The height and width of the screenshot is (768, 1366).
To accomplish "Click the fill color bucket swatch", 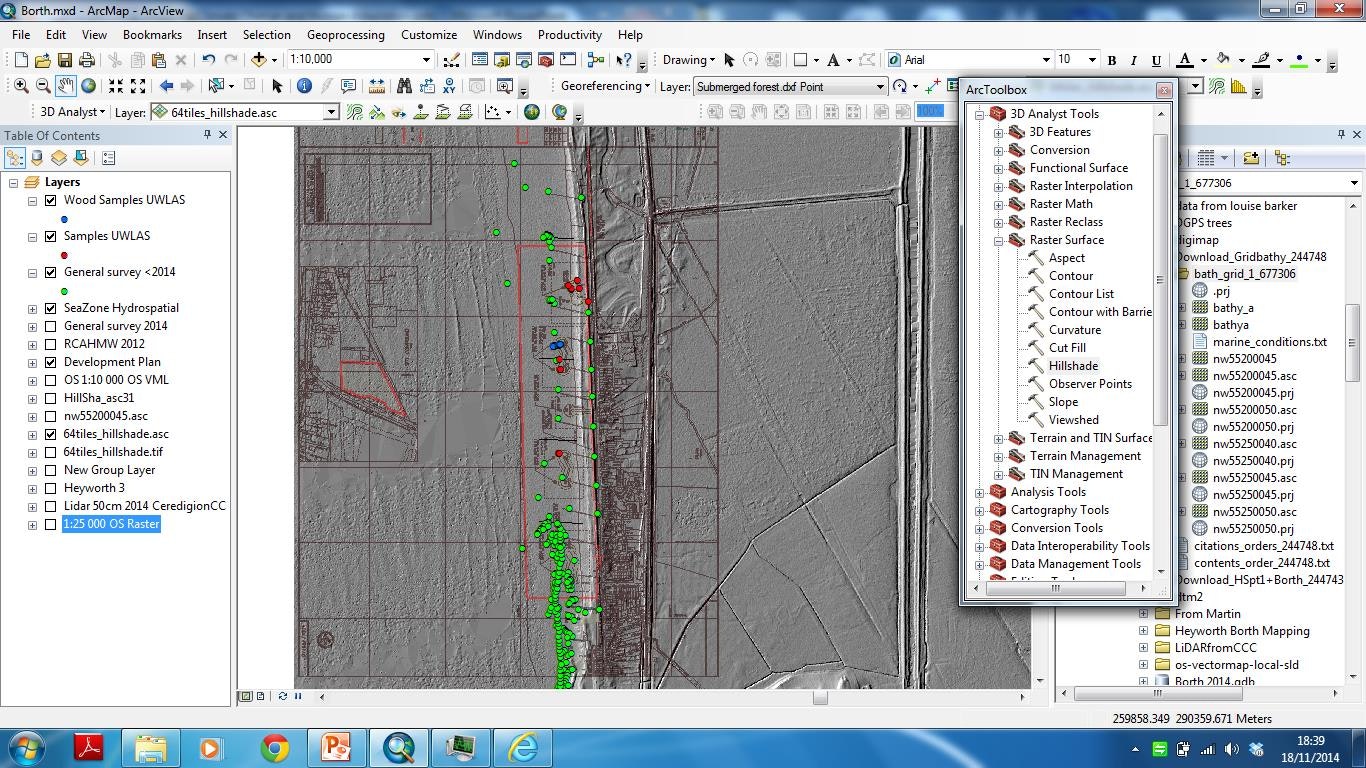I will pos(1224,60).
